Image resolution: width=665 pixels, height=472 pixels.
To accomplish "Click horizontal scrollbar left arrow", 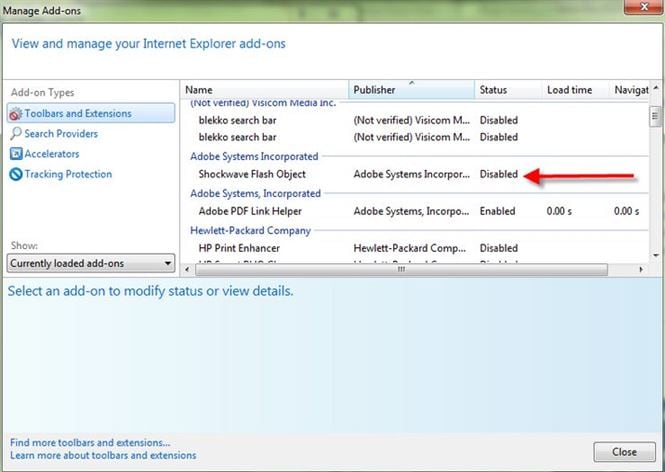I will coord(187,269).
